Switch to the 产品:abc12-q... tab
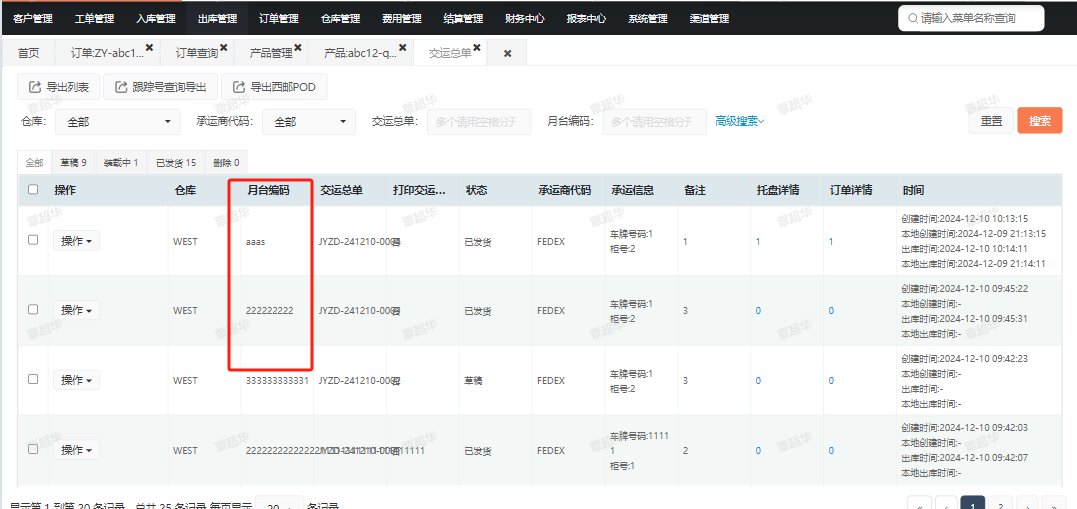This screenshot has height=509, width=1077. (x=360, y=53)
